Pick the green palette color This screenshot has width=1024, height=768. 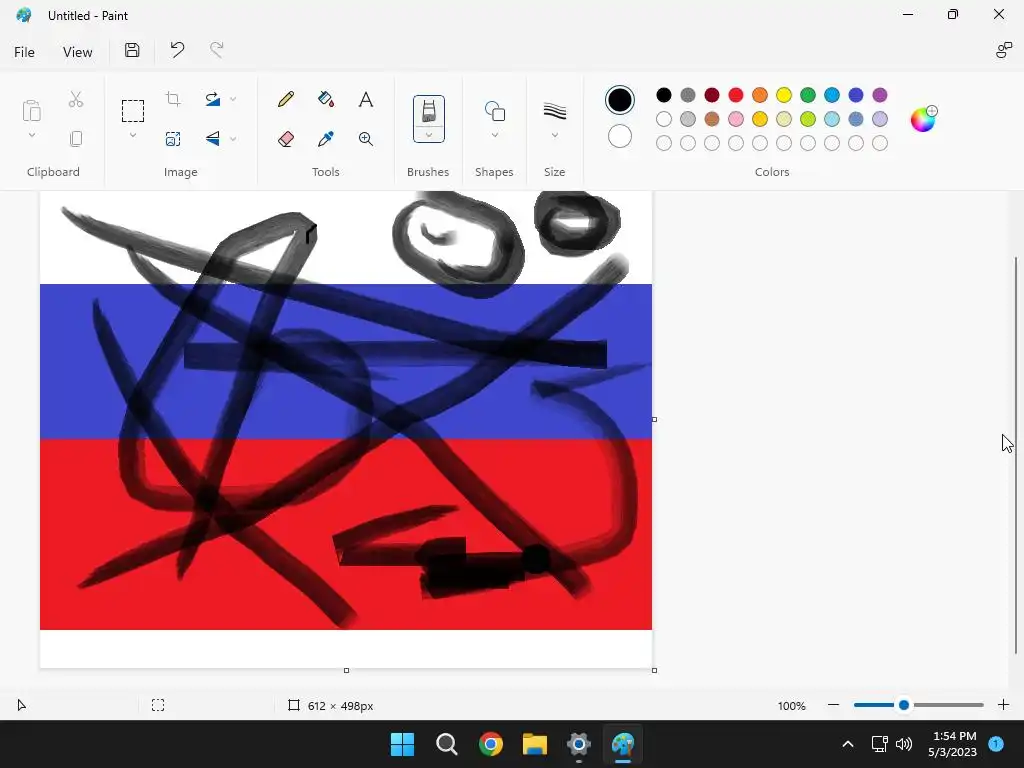point(808,95)
